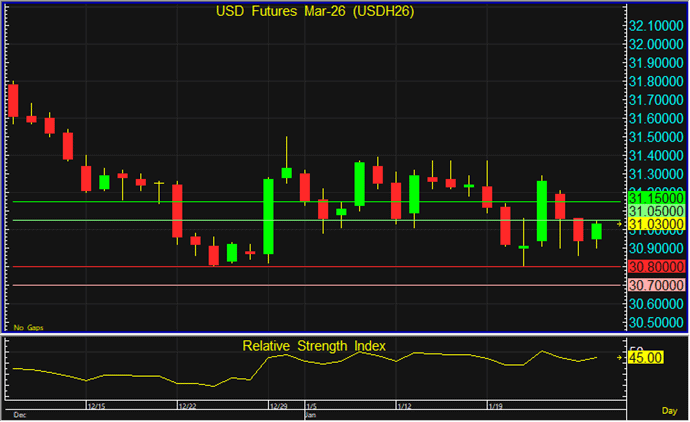Click the Jan month label on time axis
Screen dimensions: 690x422
(311, 413)
